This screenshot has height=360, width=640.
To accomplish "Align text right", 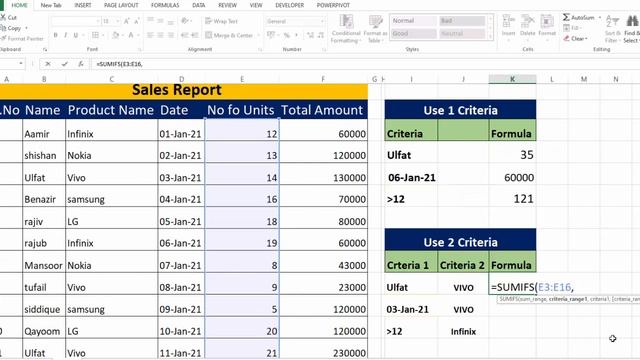I will click(171, 35).
